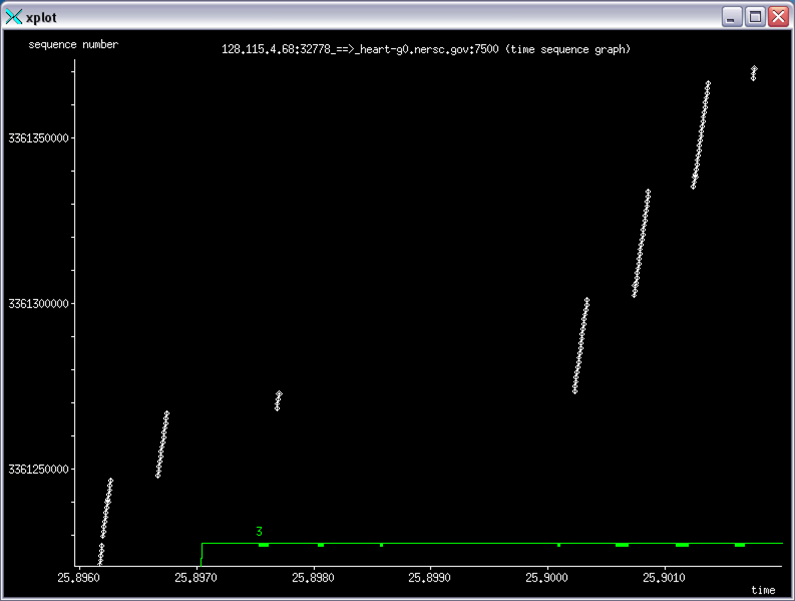Click the topmost packet cluster near 25.9017

pyautogui.click(x=754, y=73)
